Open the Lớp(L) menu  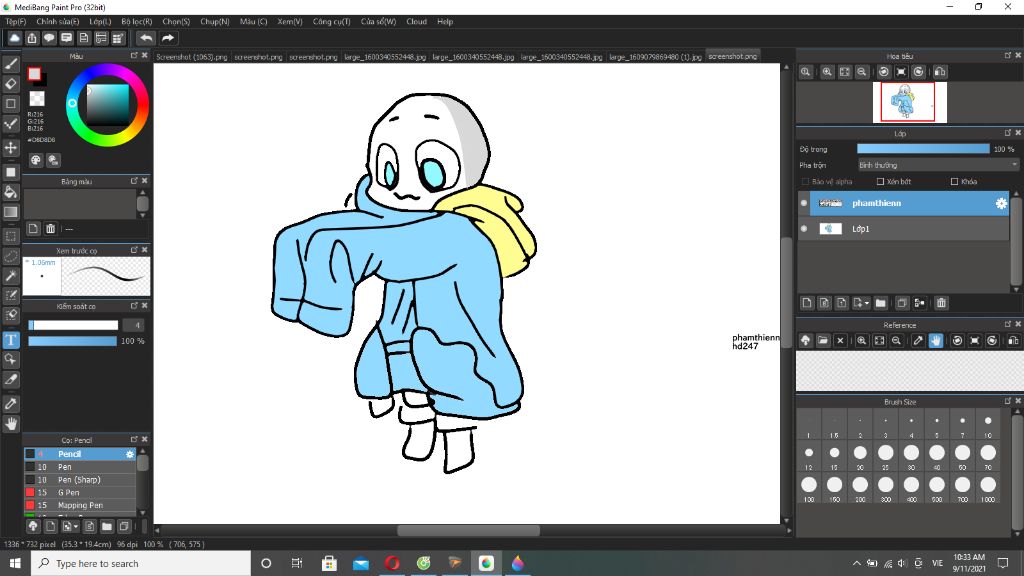(100, 22)
